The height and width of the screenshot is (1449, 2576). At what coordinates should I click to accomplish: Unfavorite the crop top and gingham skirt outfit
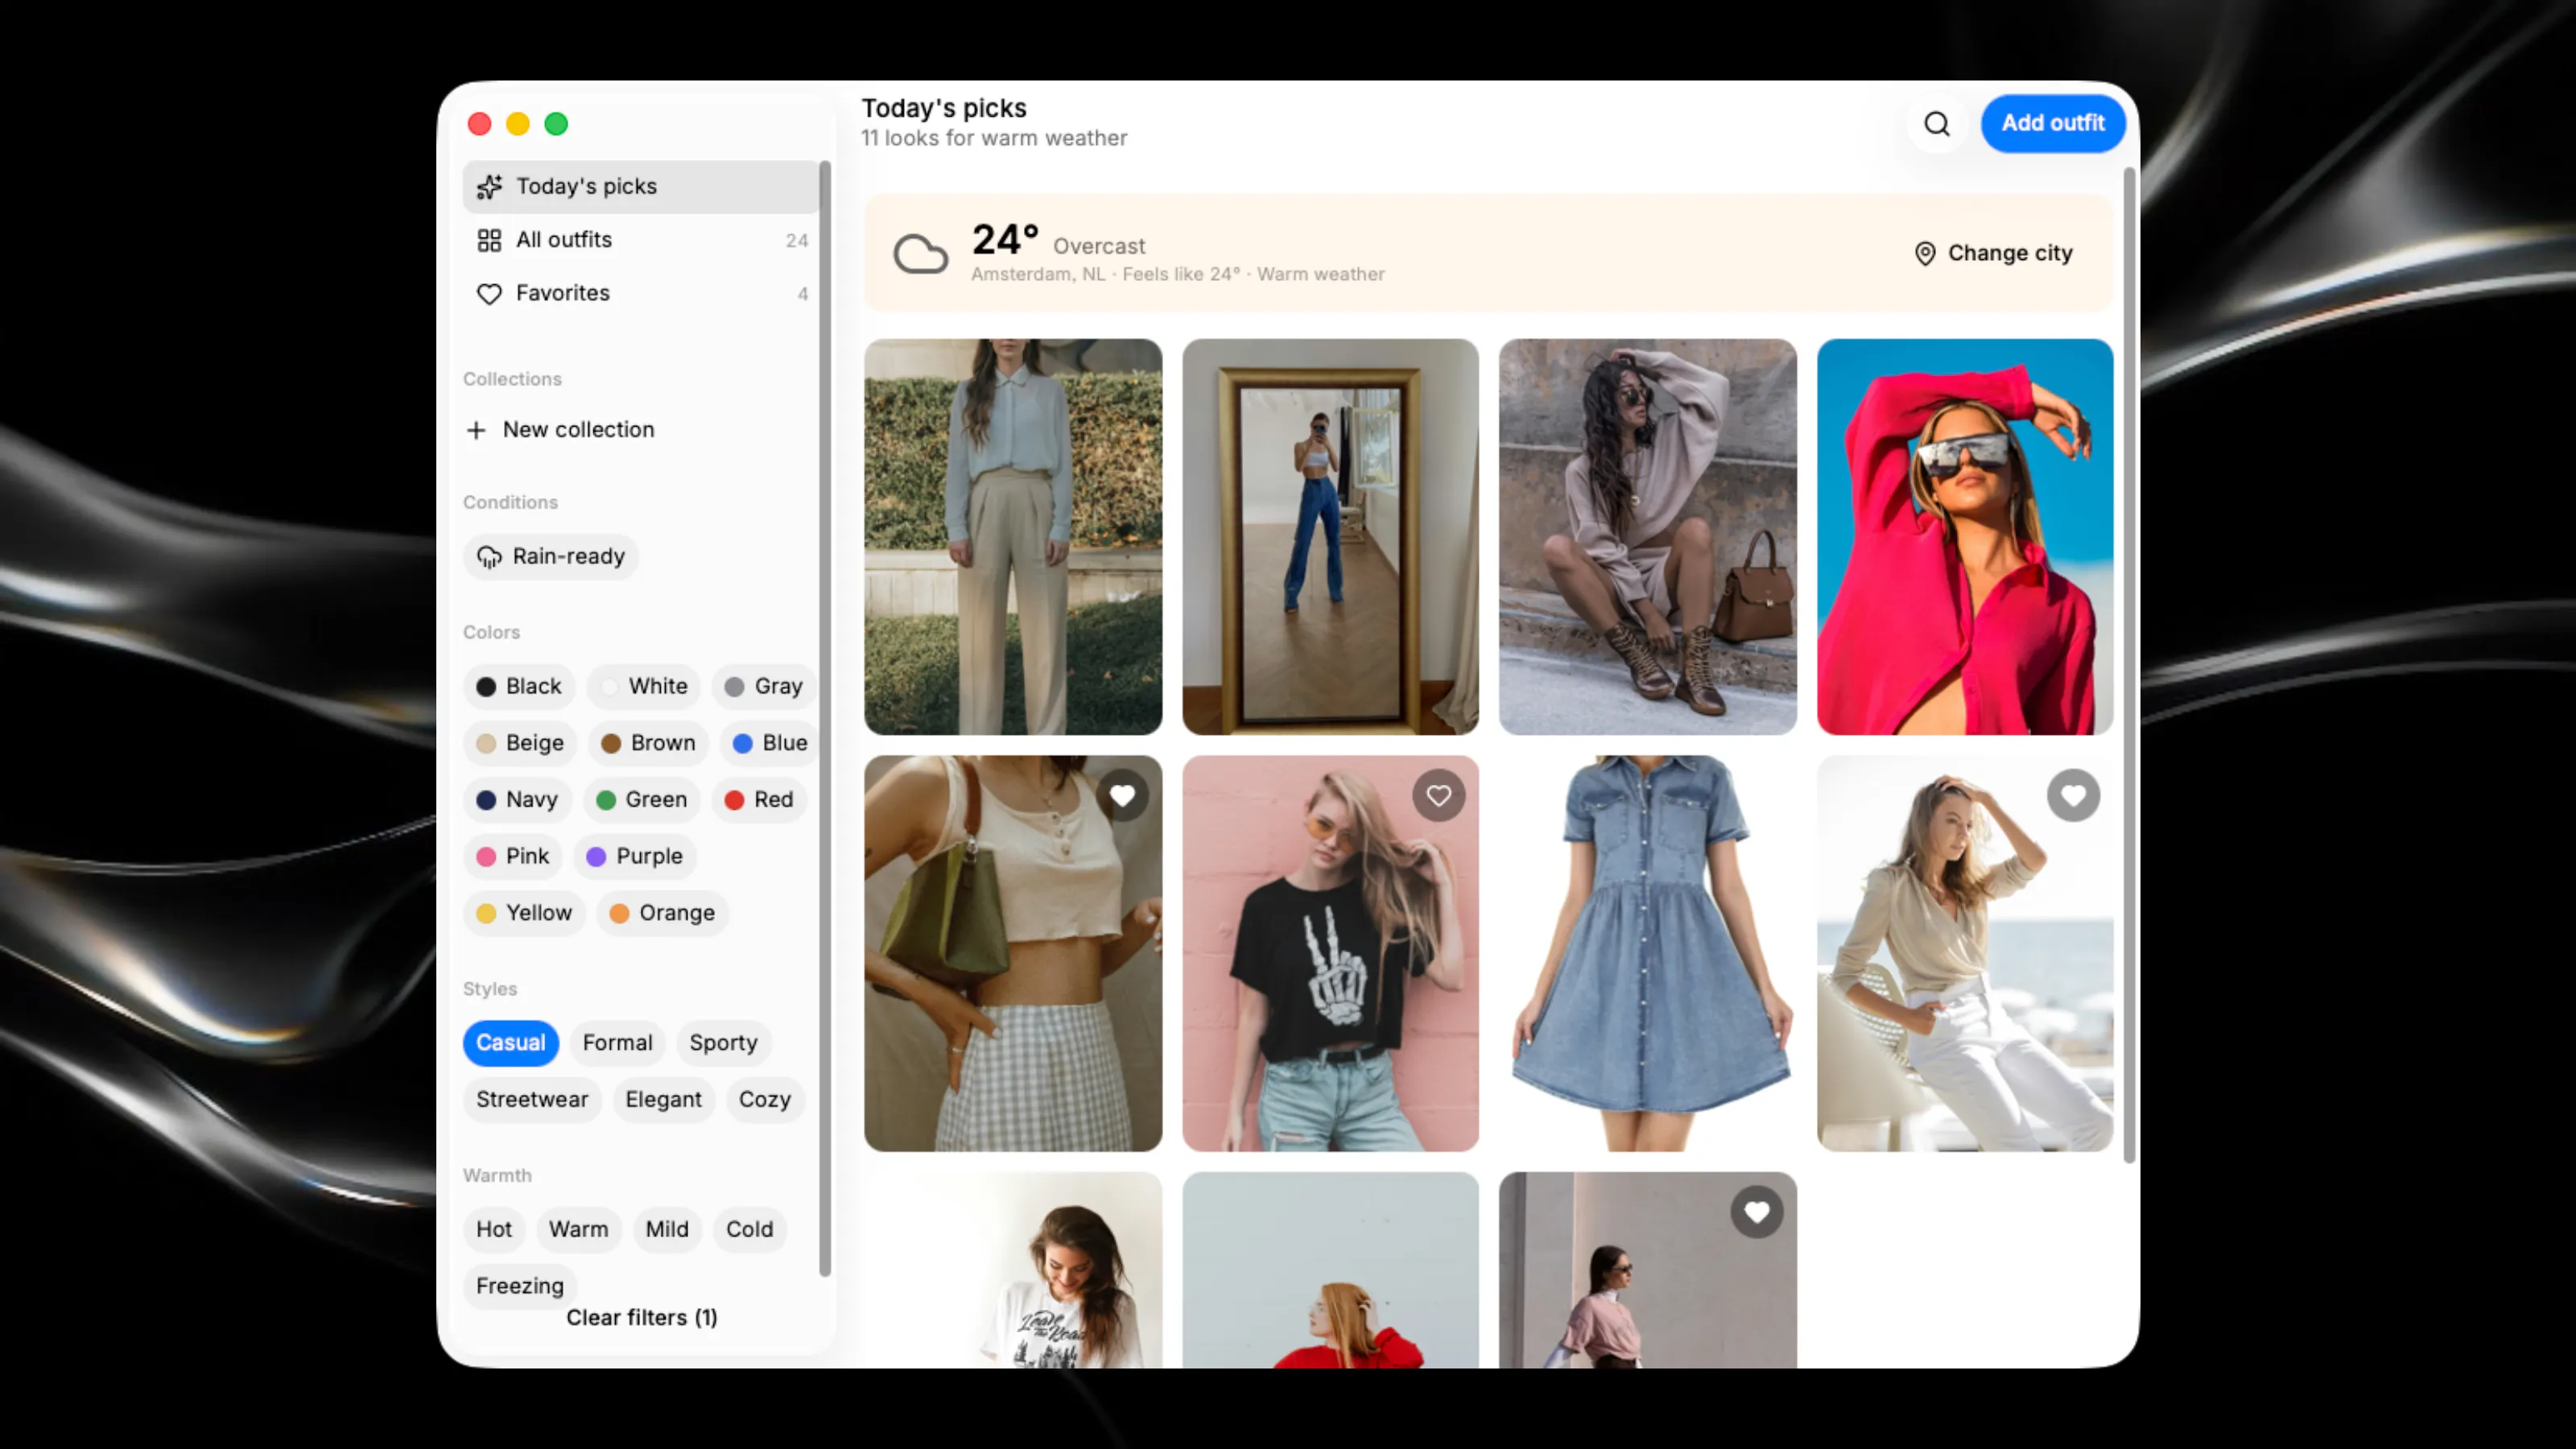tap(1122, 796)
